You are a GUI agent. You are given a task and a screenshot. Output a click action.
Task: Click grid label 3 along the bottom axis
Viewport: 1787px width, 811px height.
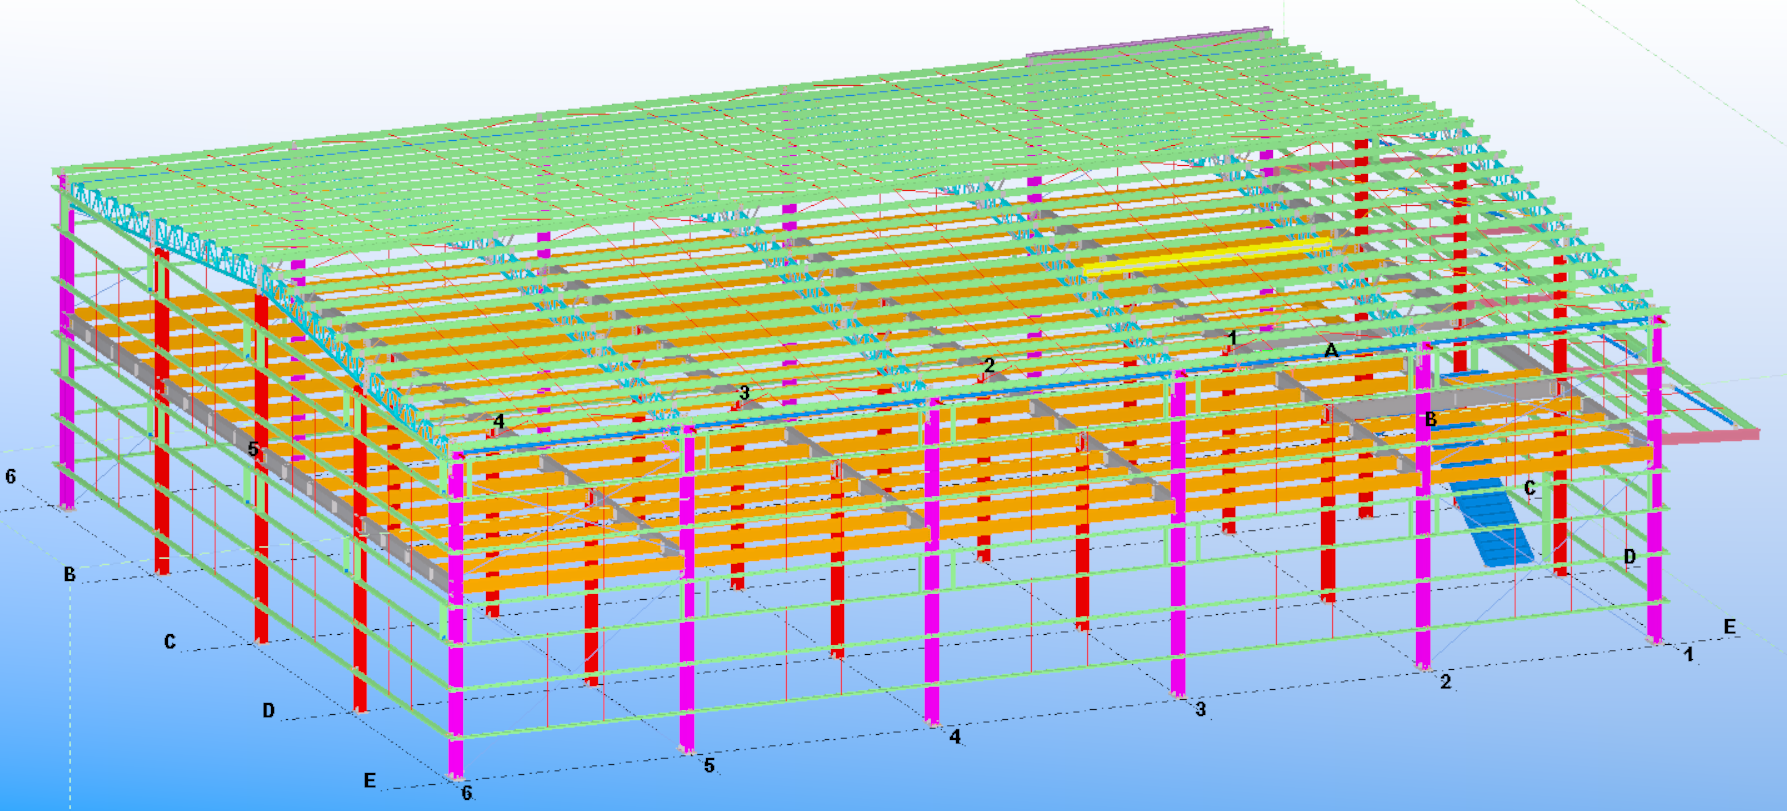coord(1200,710)
